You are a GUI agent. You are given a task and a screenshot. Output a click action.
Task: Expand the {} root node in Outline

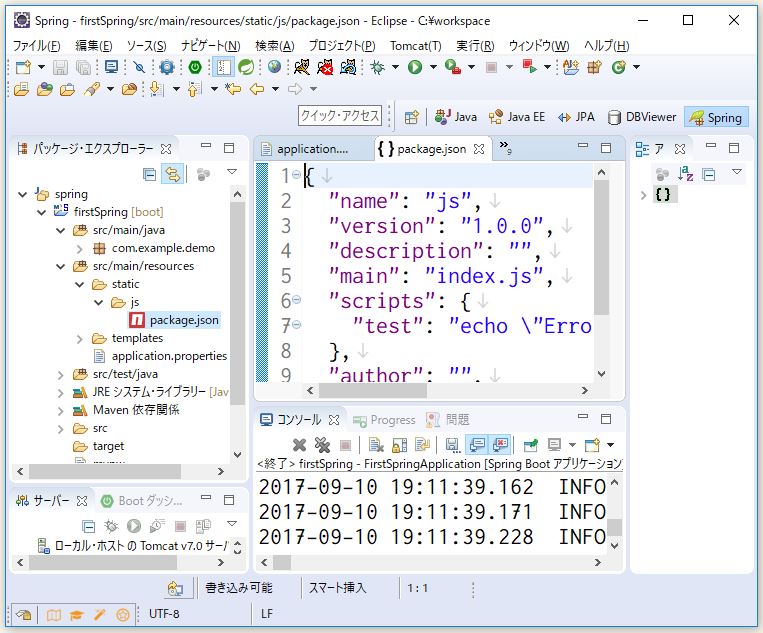click(x=643, y=195)
